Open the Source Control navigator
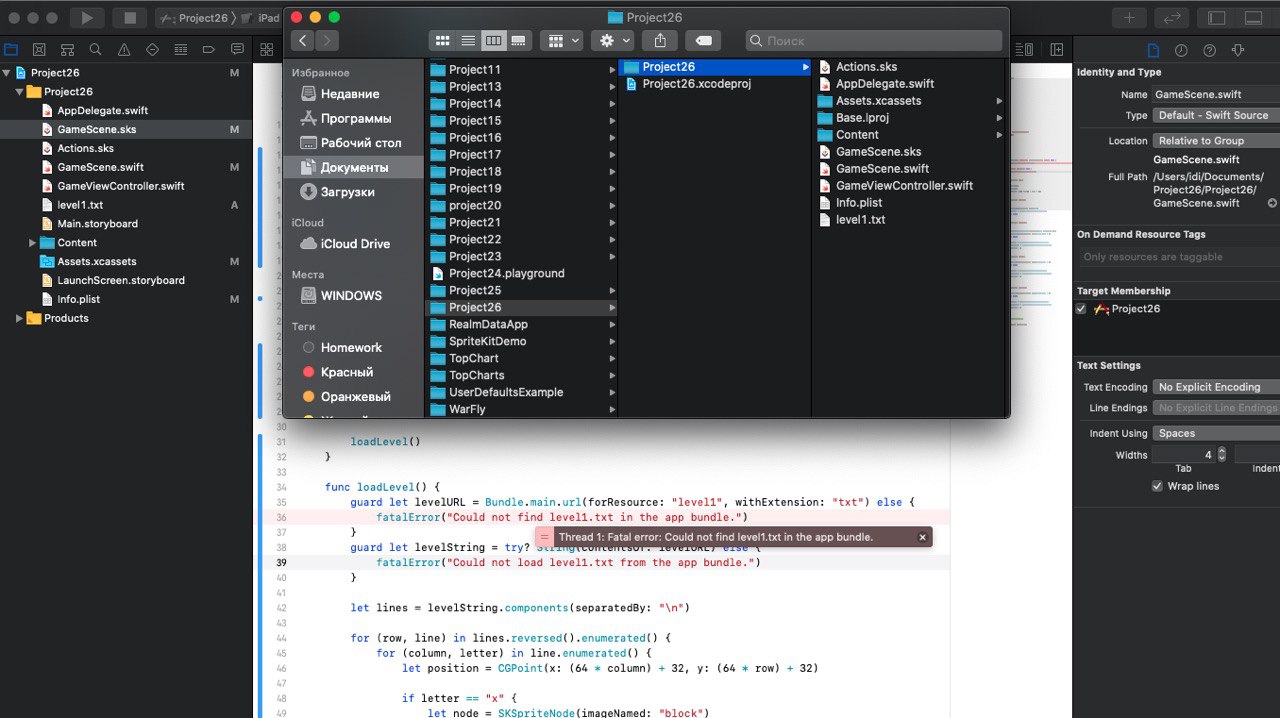 [39, 49]
